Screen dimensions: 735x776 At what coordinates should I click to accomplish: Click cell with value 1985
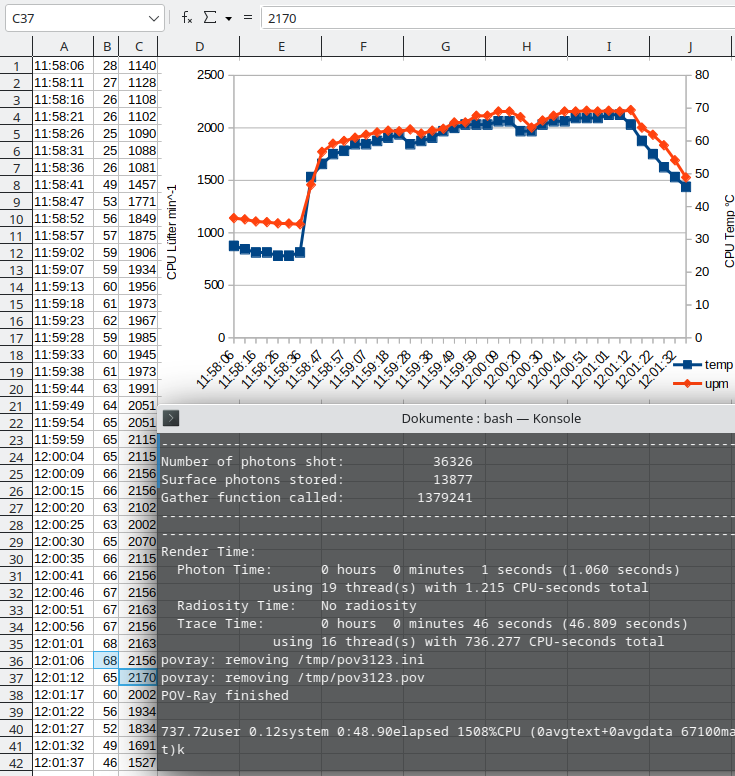(139, 338)
